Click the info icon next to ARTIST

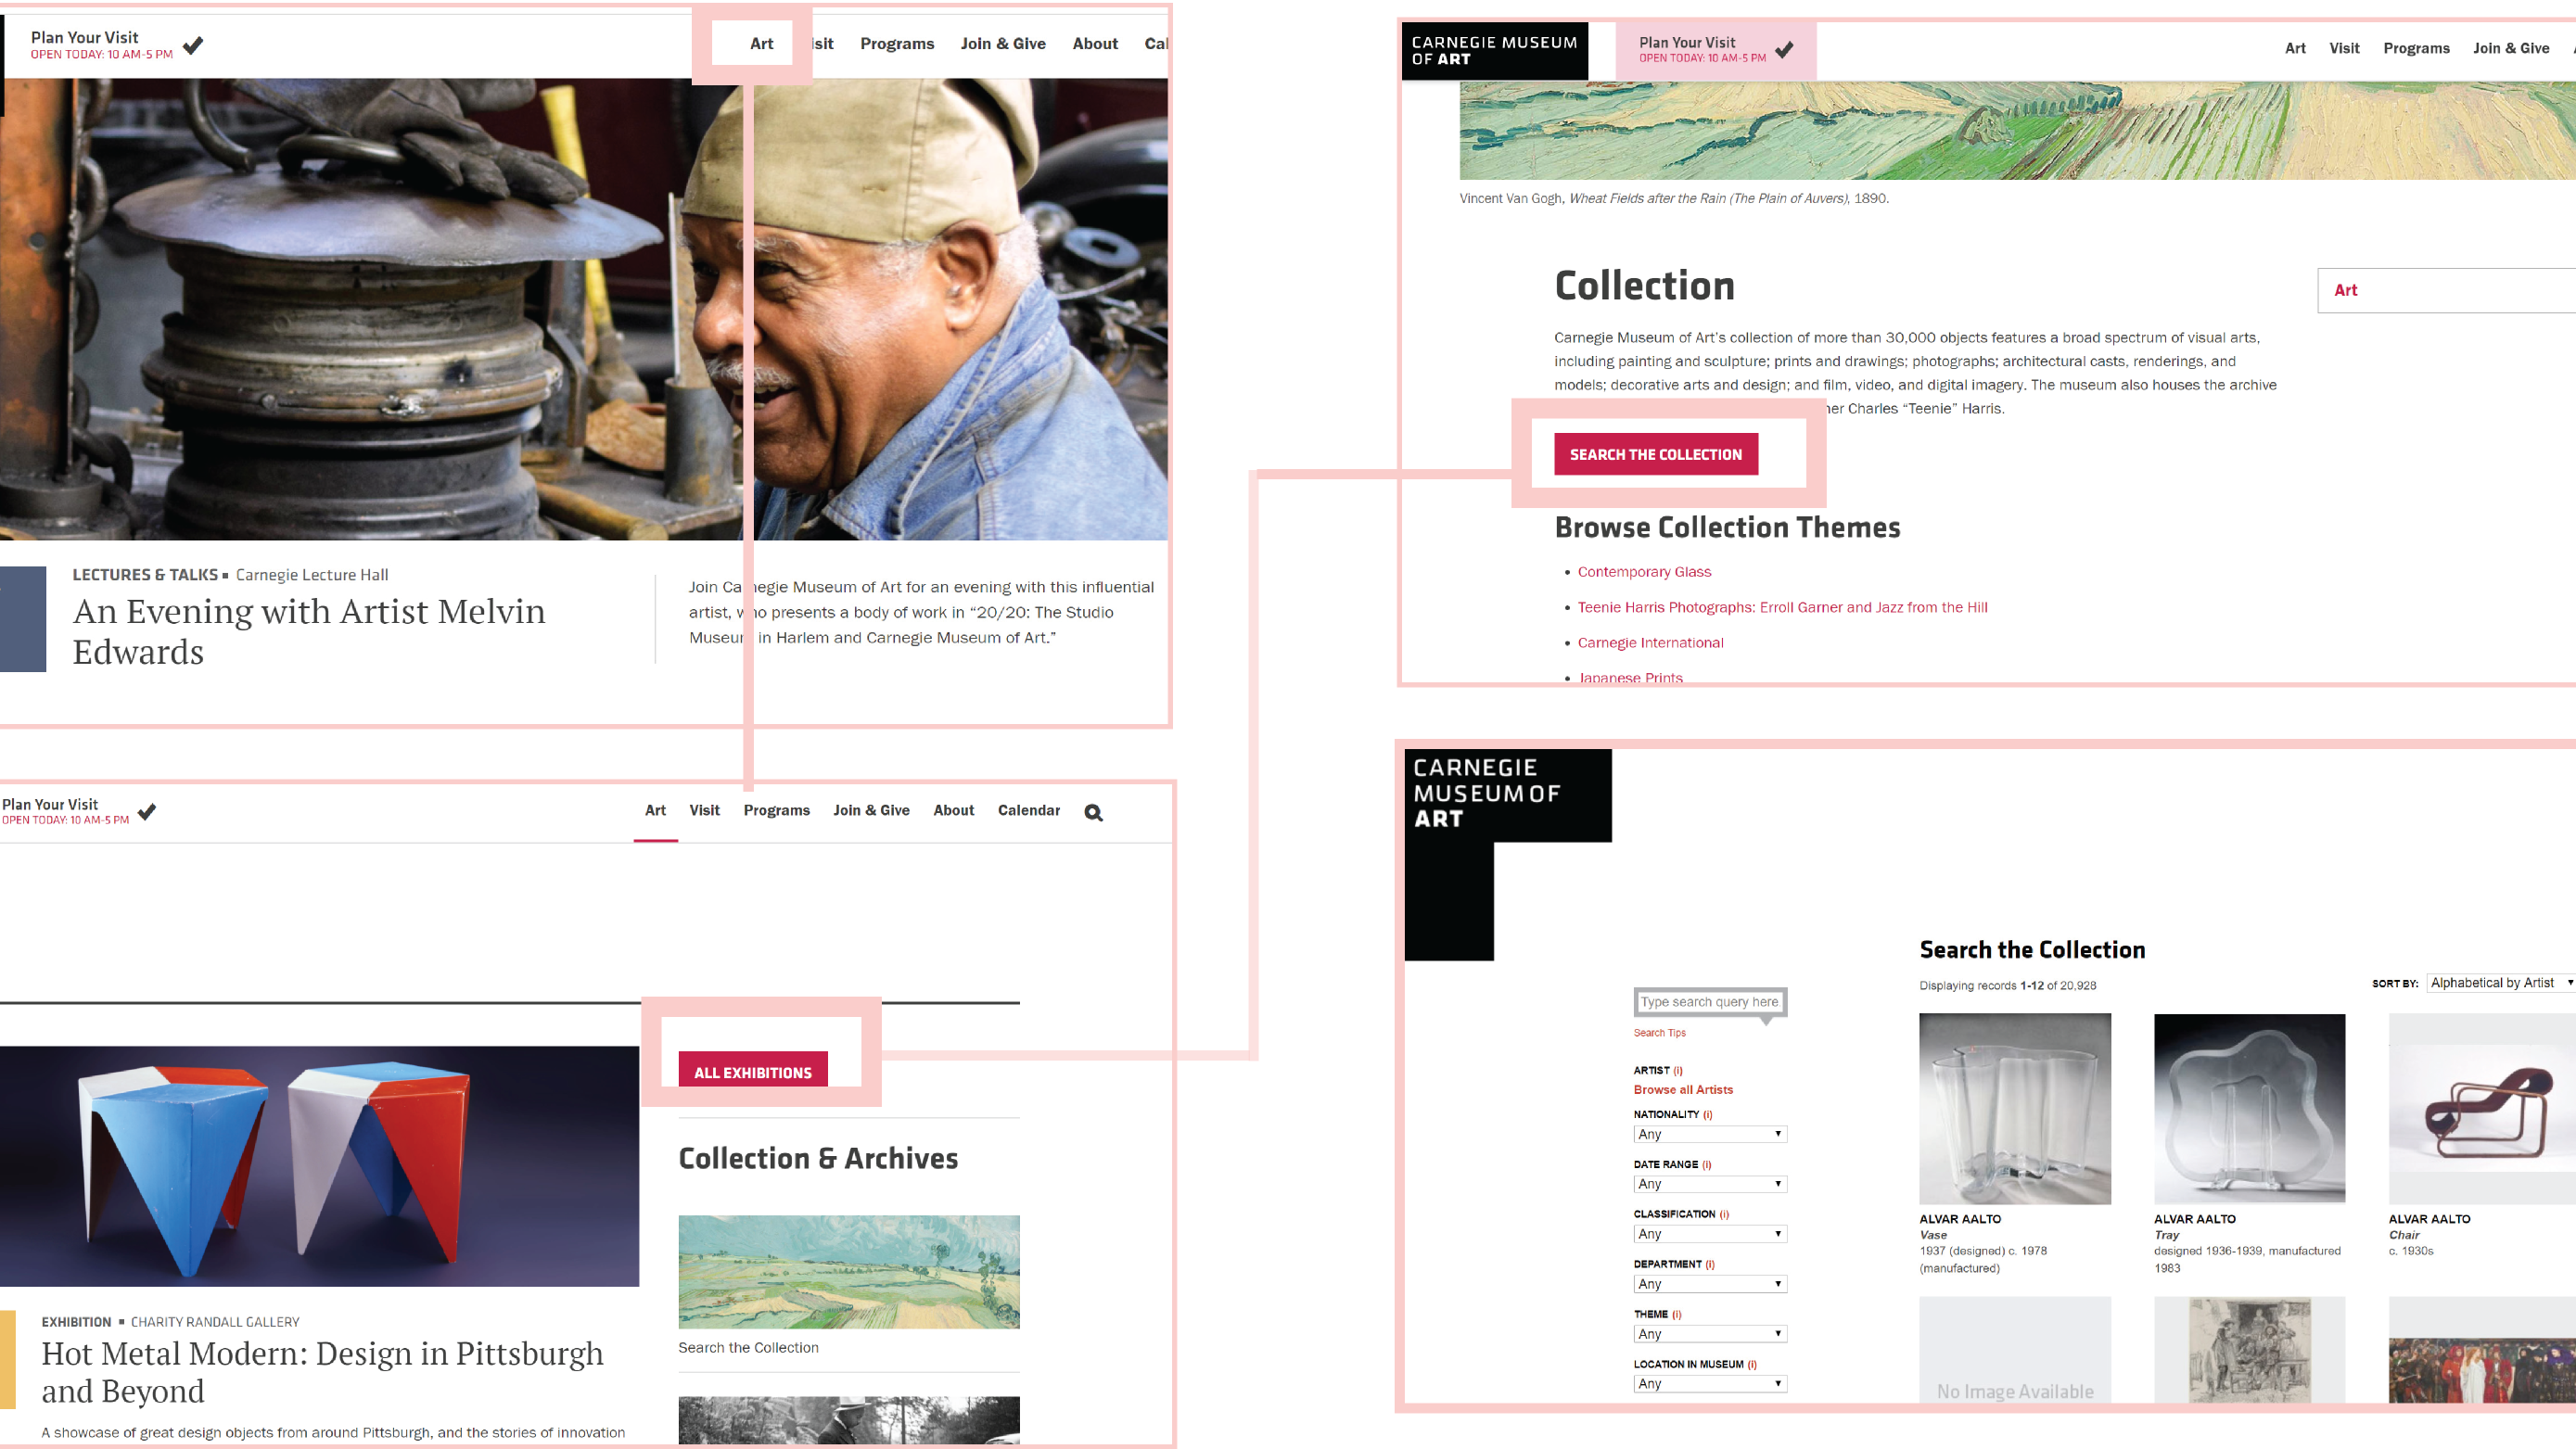1678,1071
